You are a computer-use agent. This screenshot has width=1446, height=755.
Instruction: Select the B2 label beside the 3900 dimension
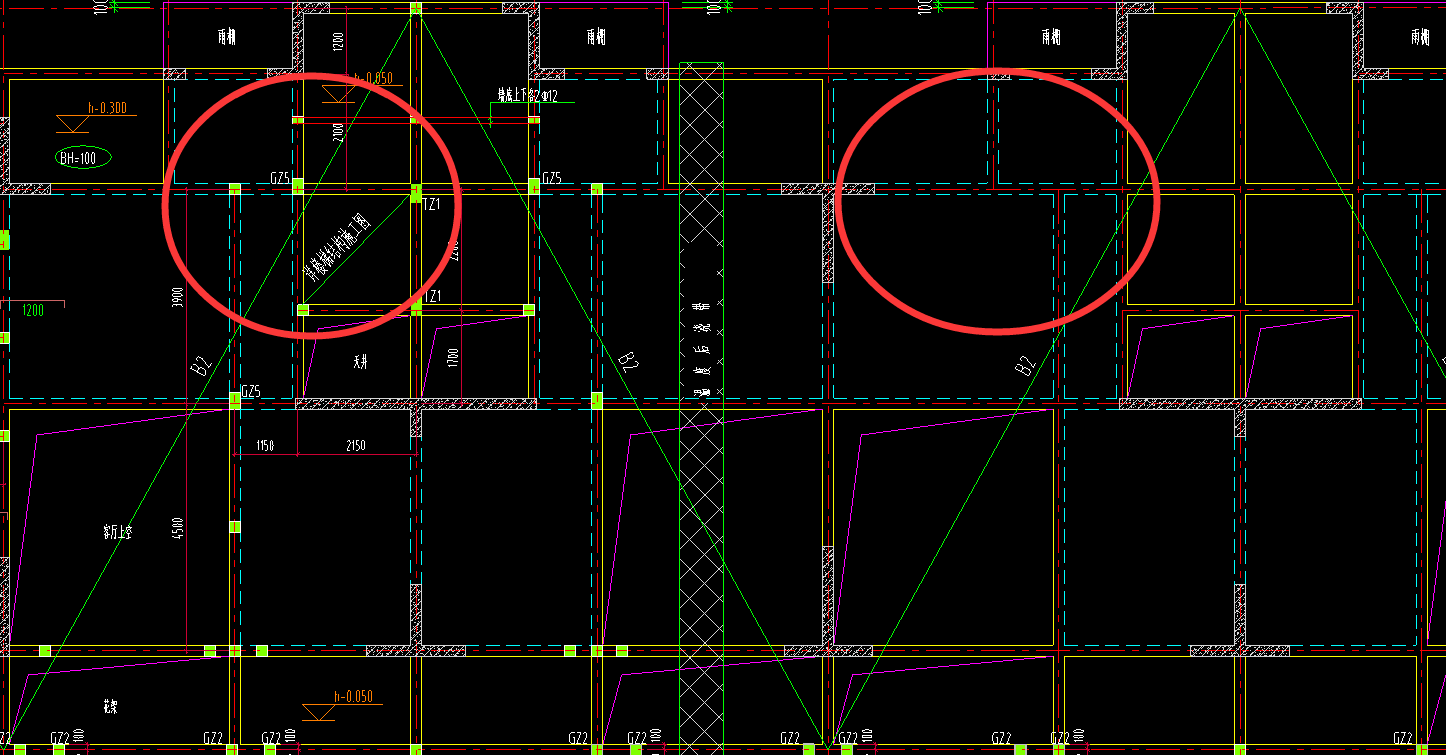coord(201,365)
